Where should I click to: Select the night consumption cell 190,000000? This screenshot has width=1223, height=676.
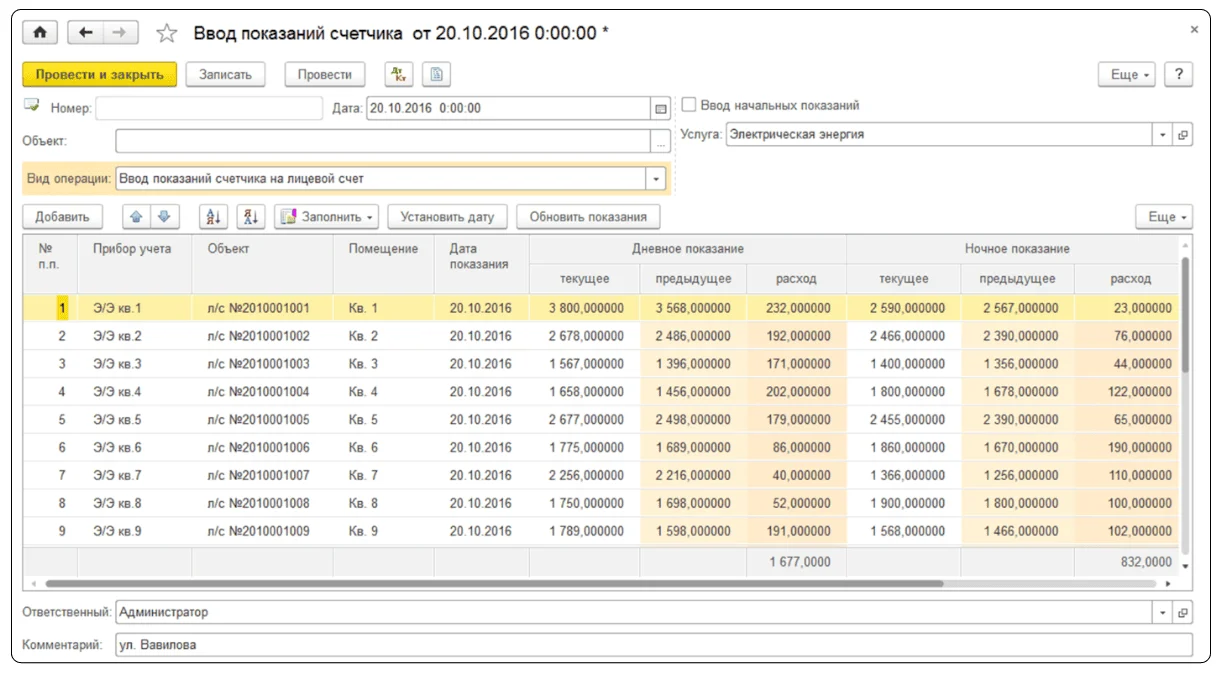coord(1127,447)
